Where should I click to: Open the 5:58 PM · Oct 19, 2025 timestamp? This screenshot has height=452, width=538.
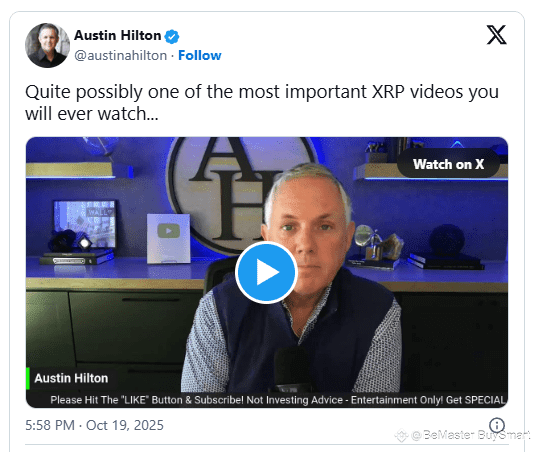(x=94, y=425)
